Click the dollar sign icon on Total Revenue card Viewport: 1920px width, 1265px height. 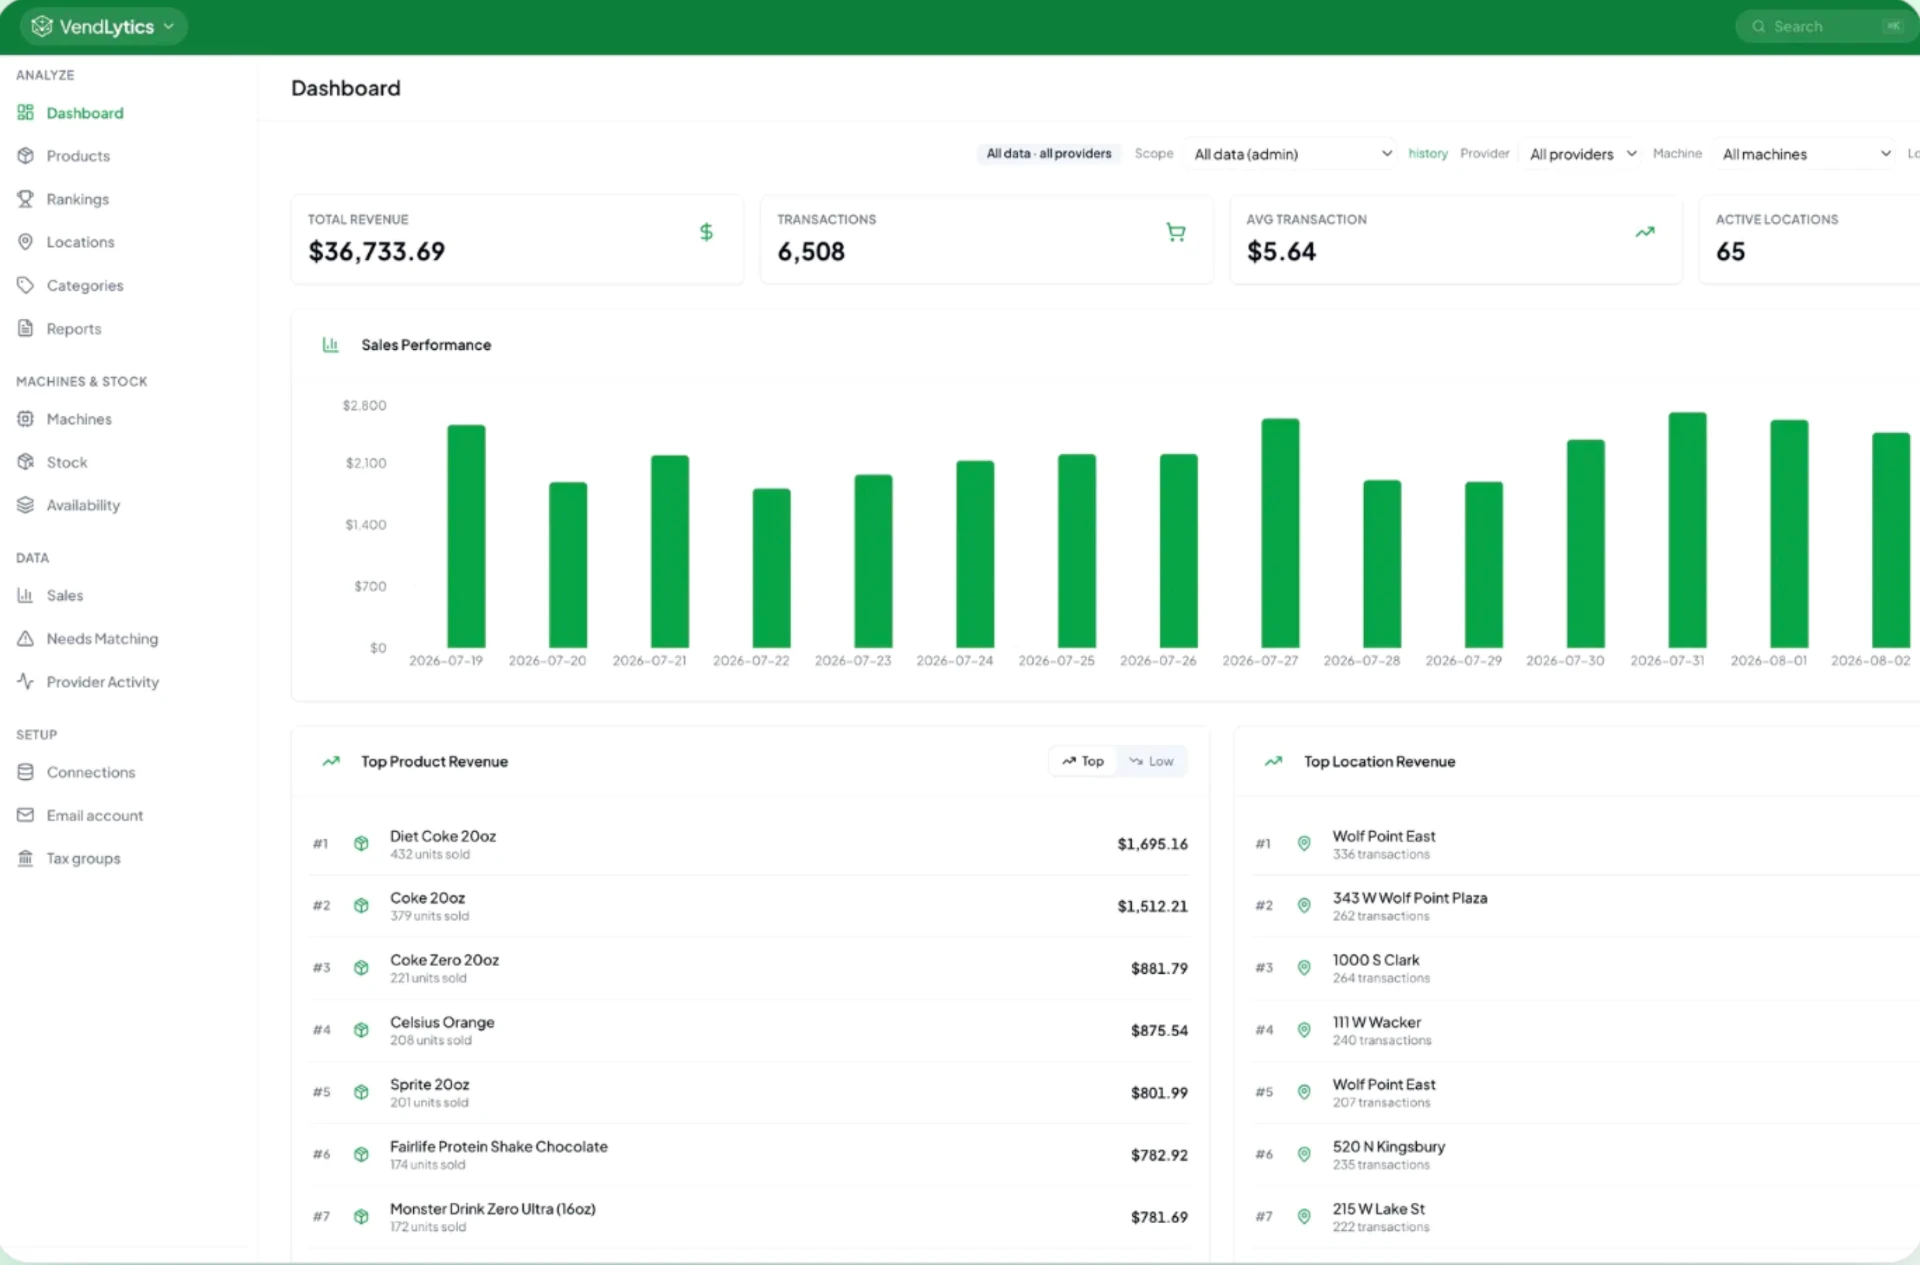tap(706, 232)
